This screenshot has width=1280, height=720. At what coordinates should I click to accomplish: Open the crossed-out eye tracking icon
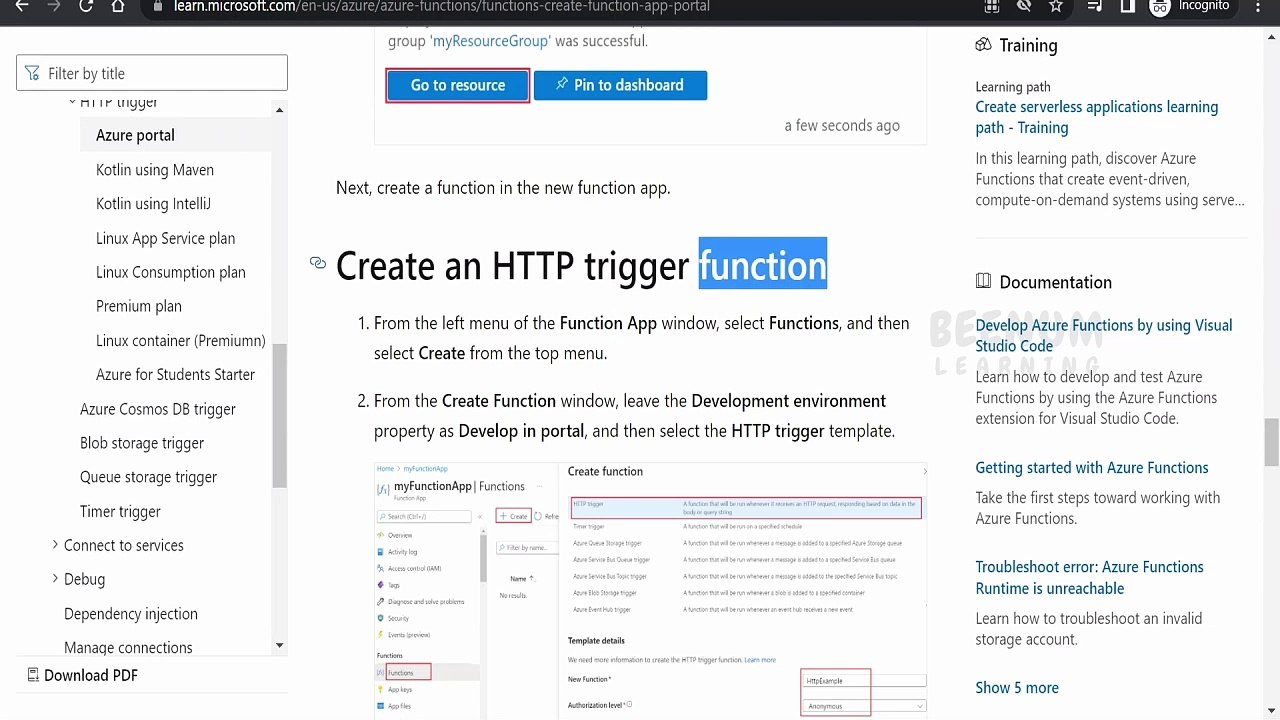click(1024, 6)
